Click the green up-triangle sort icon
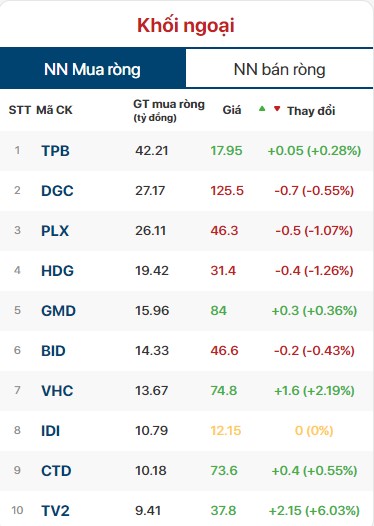The image size is (374, 526). tap(262, 108)
